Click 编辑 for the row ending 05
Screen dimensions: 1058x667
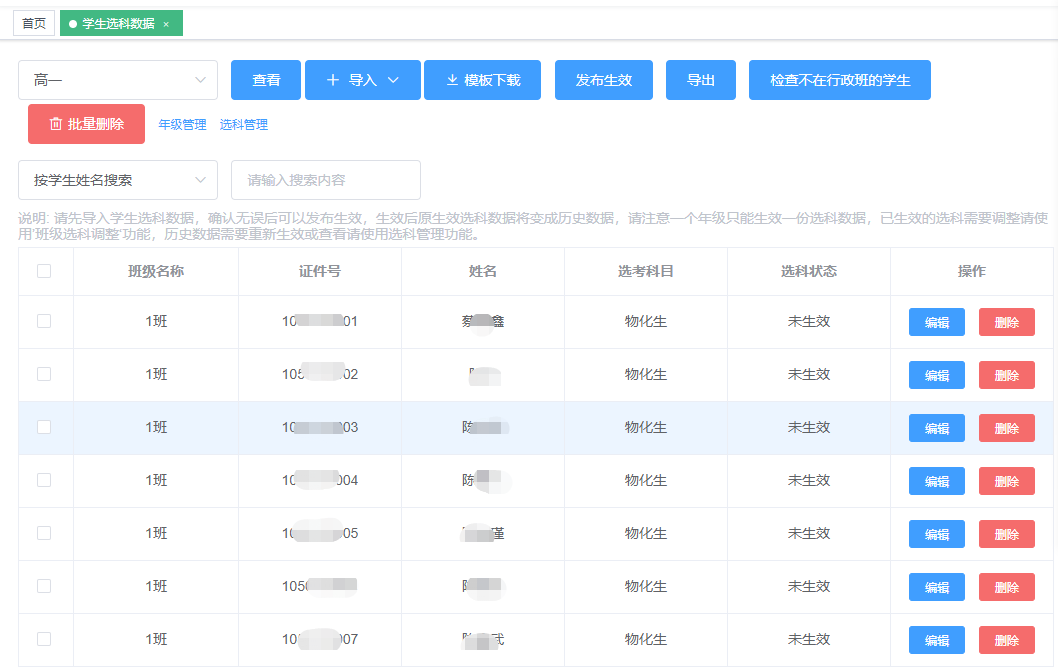coord(937,534)
